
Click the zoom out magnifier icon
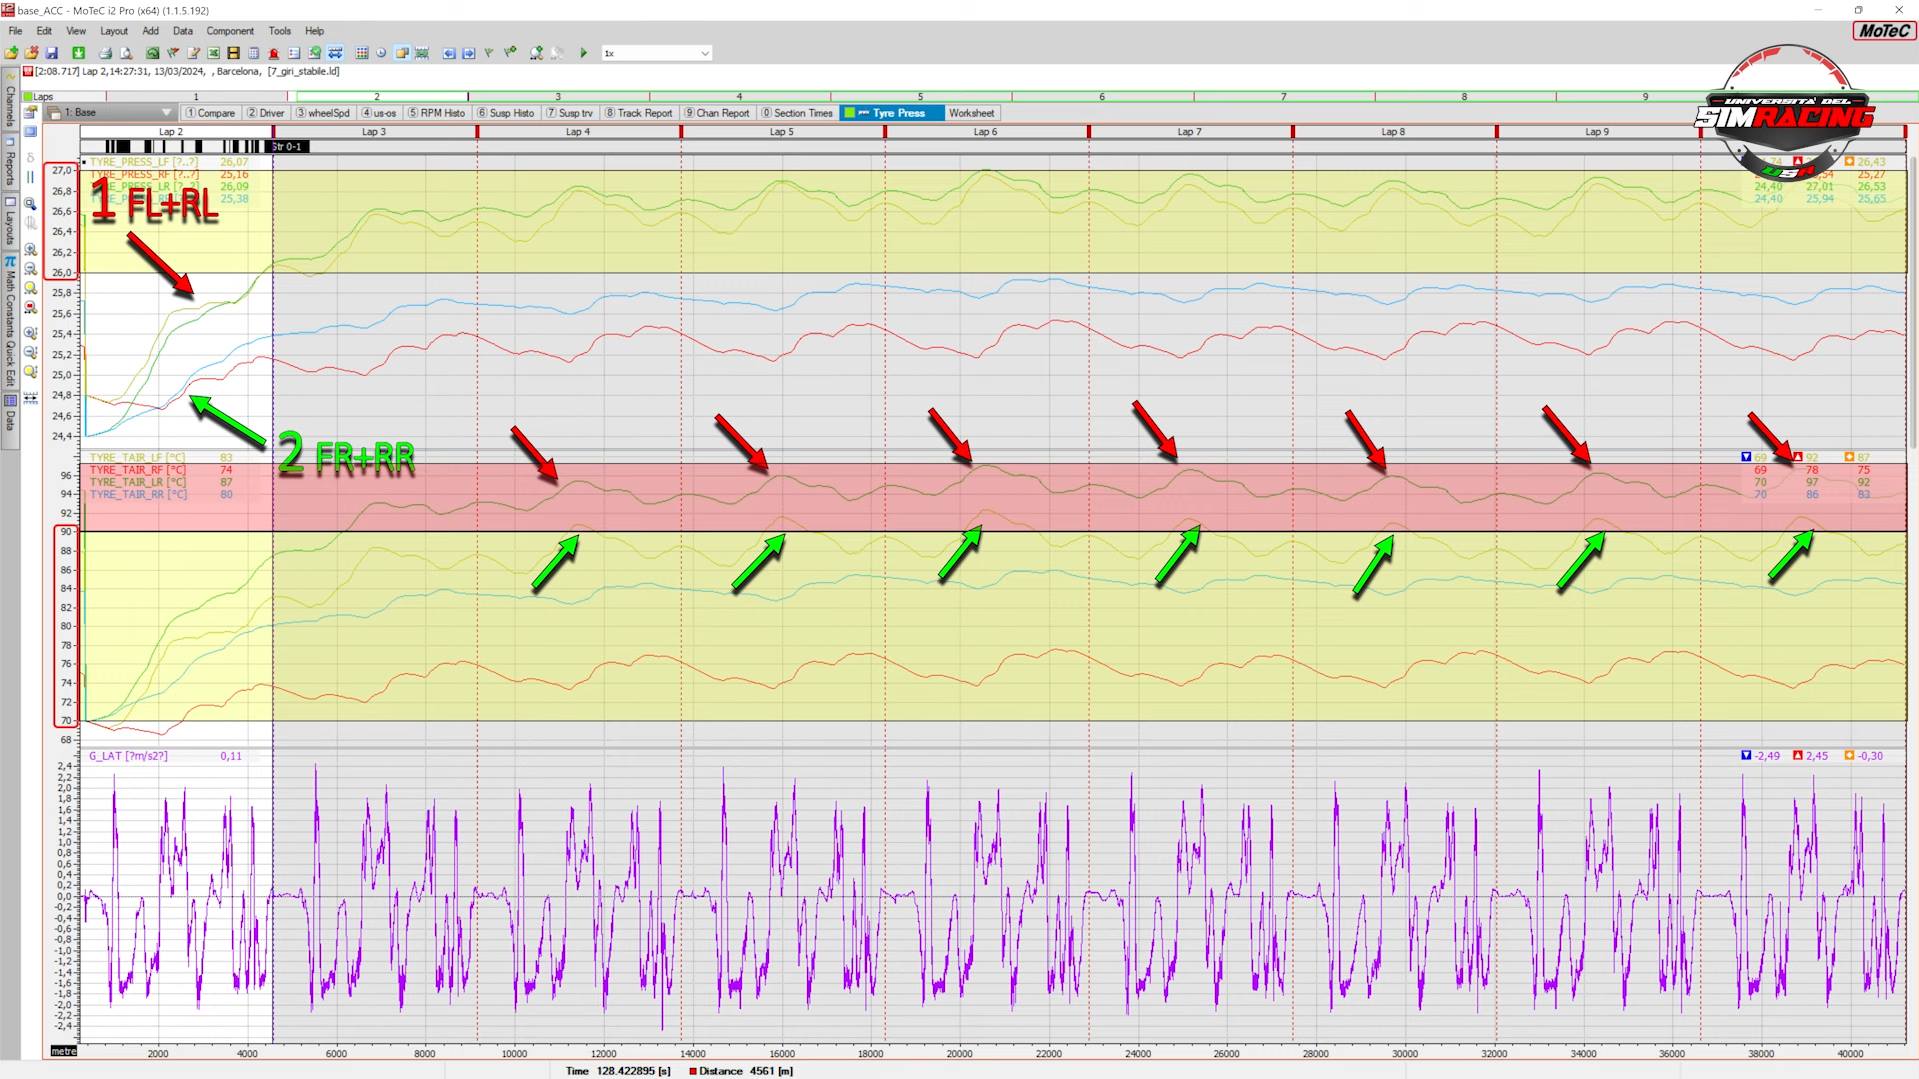coord(30,269)
